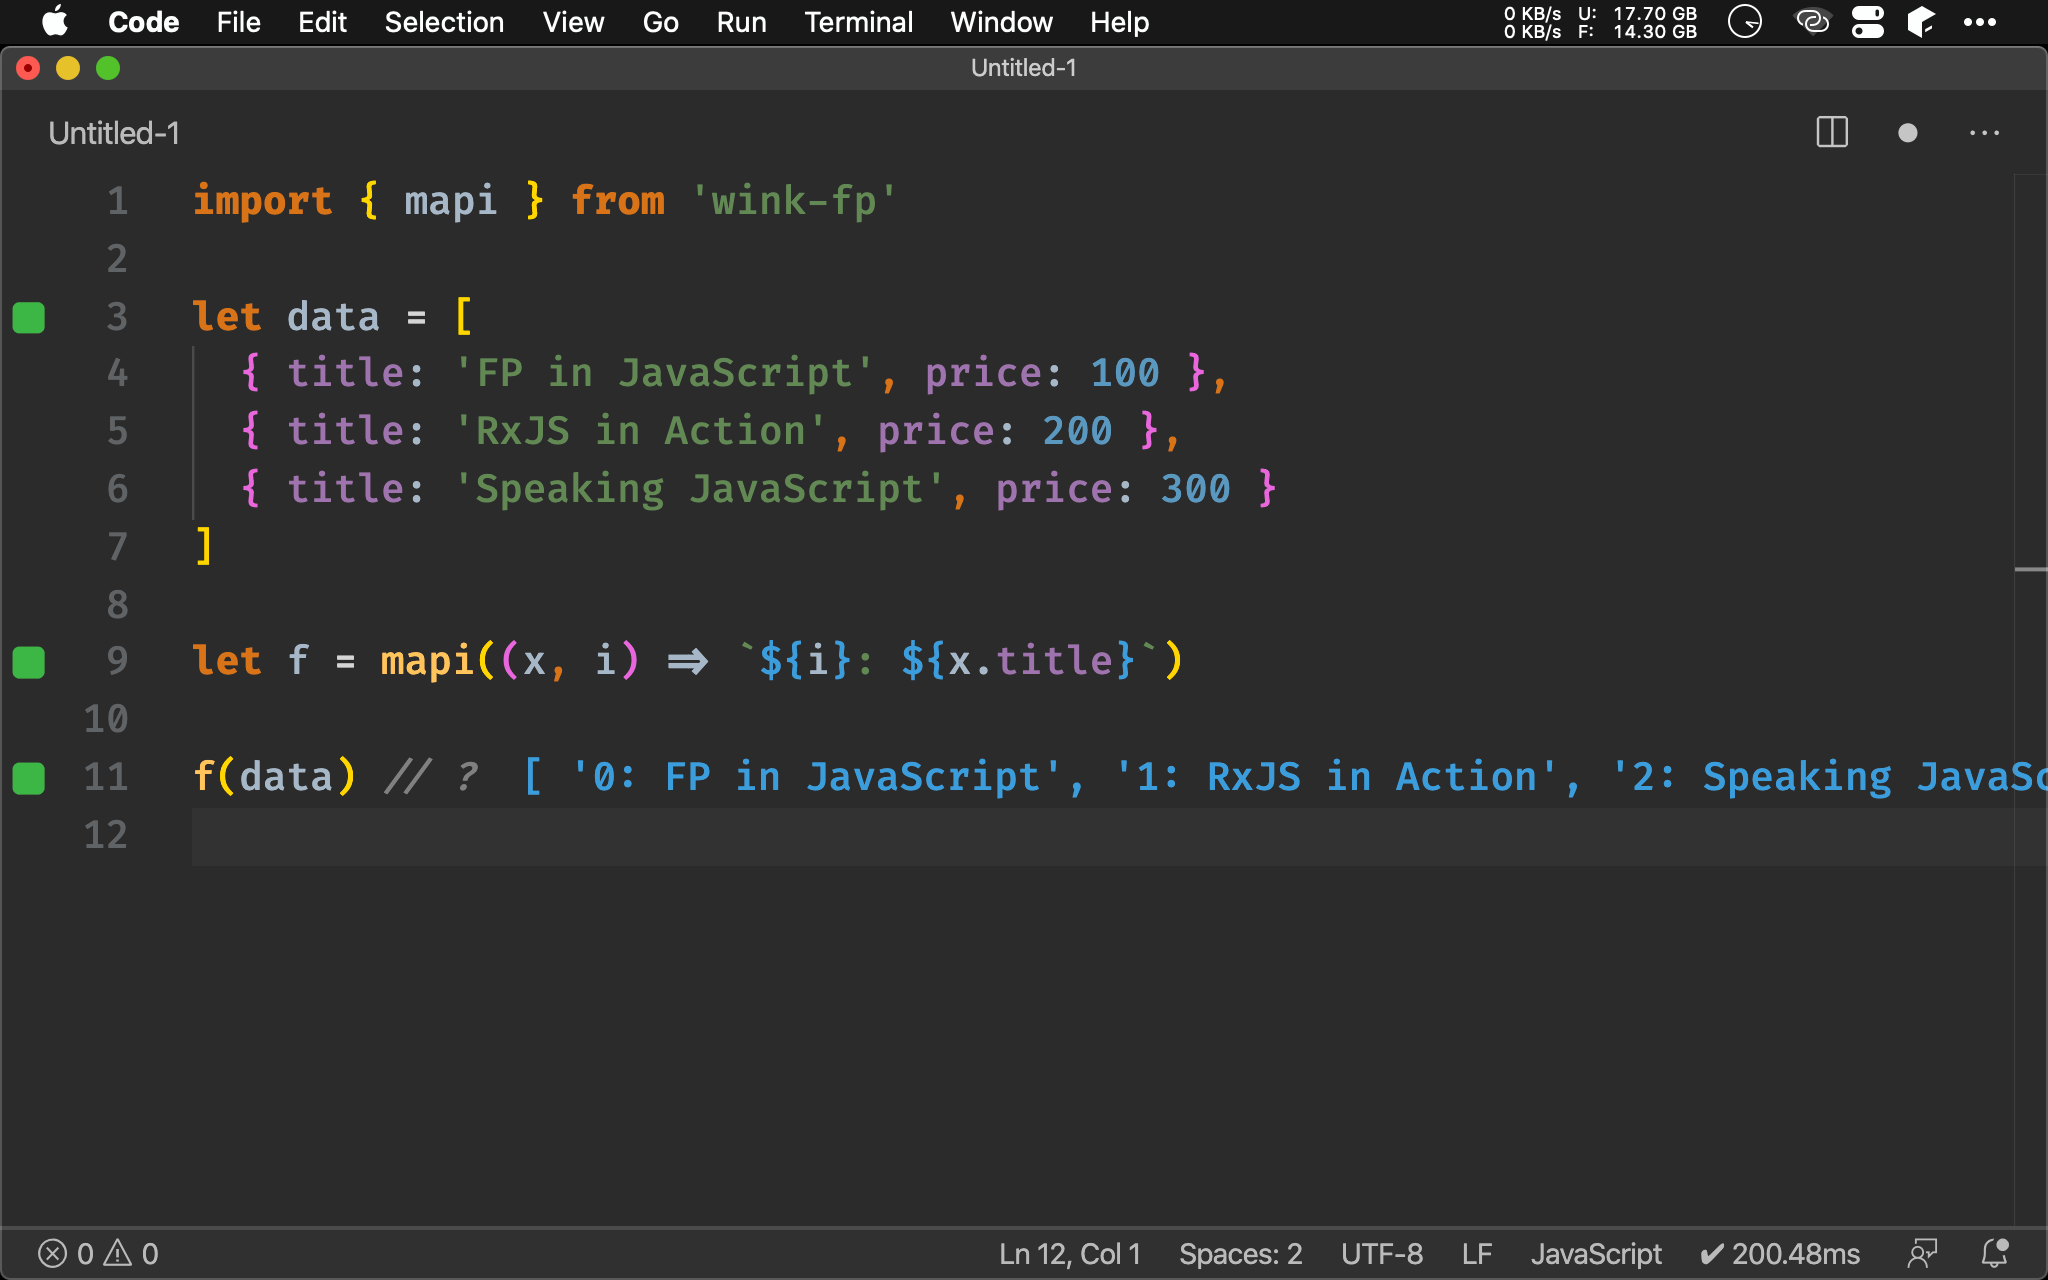Select the Untitled-1 editor tab
Screen dimensions: 2048x1280
coord(114,133)
